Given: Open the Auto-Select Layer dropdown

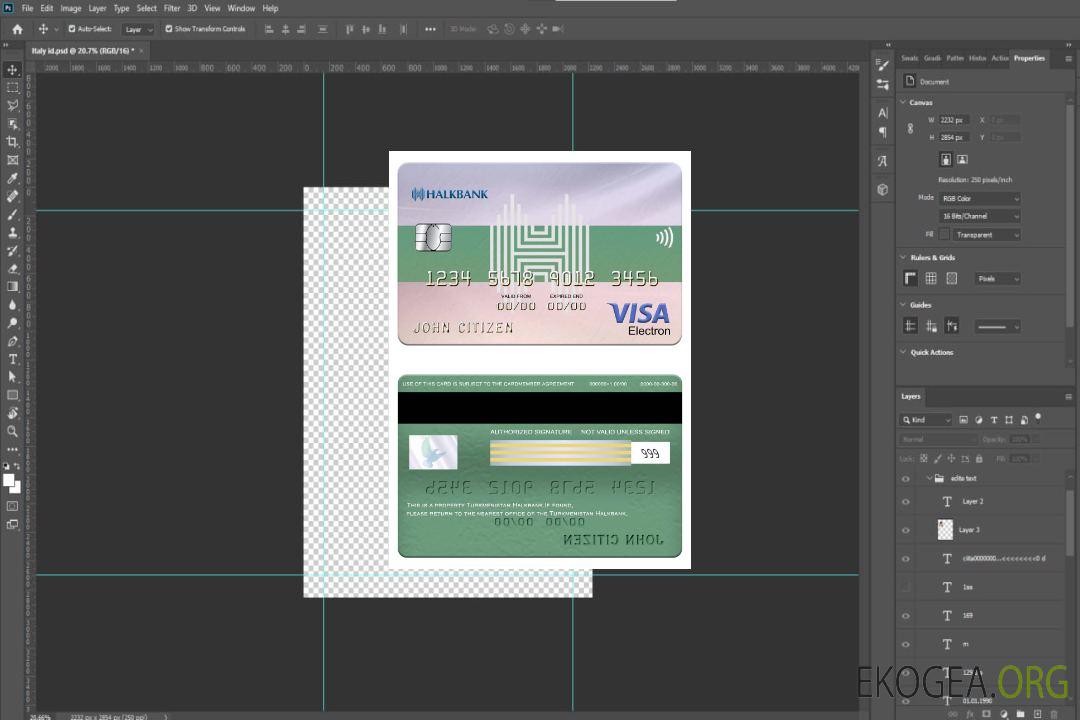Looking at the screenshot, I should coord(138,29).
